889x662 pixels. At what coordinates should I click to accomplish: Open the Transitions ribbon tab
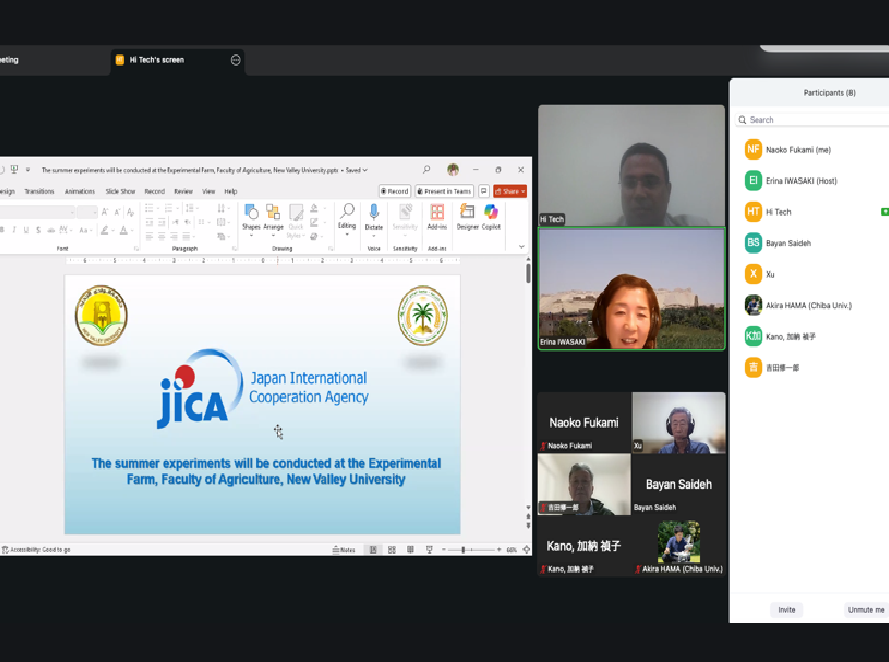39,191
